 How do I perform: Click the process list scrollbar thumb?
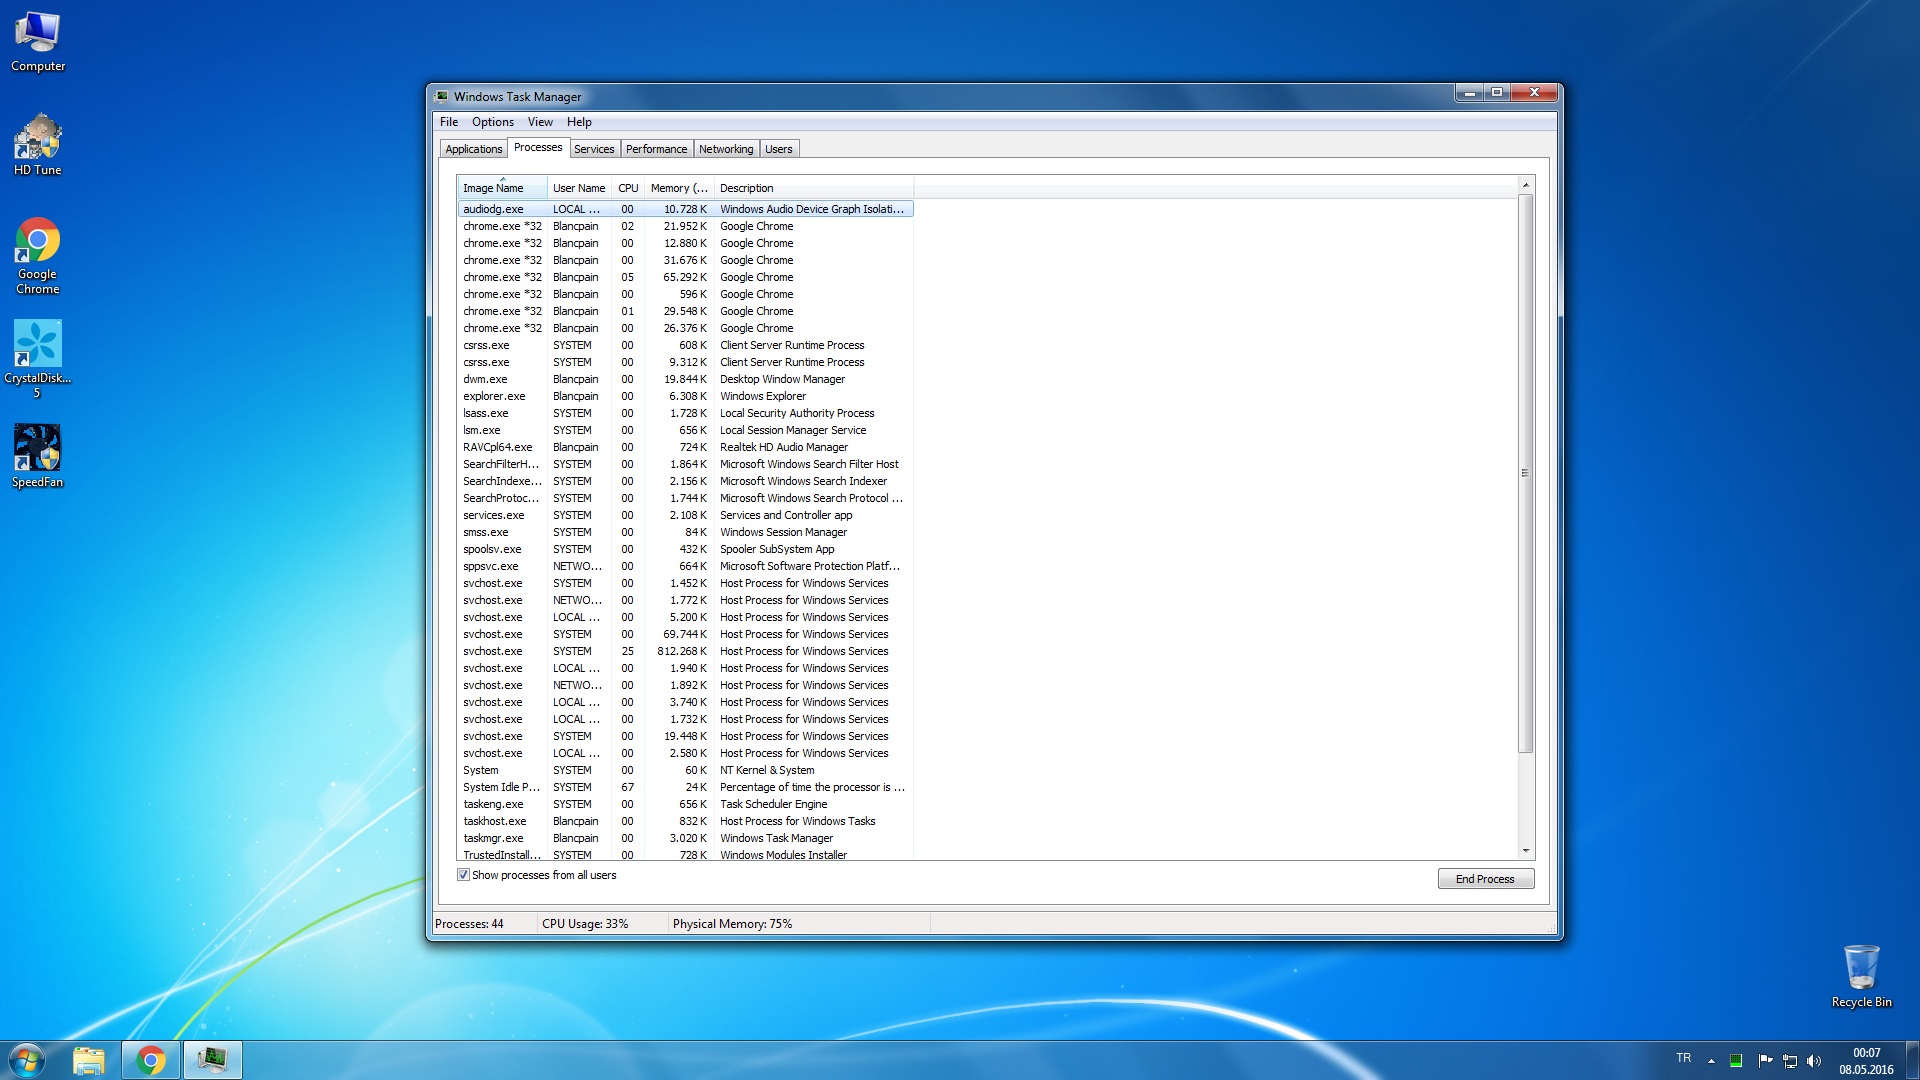click(1525, 473)
